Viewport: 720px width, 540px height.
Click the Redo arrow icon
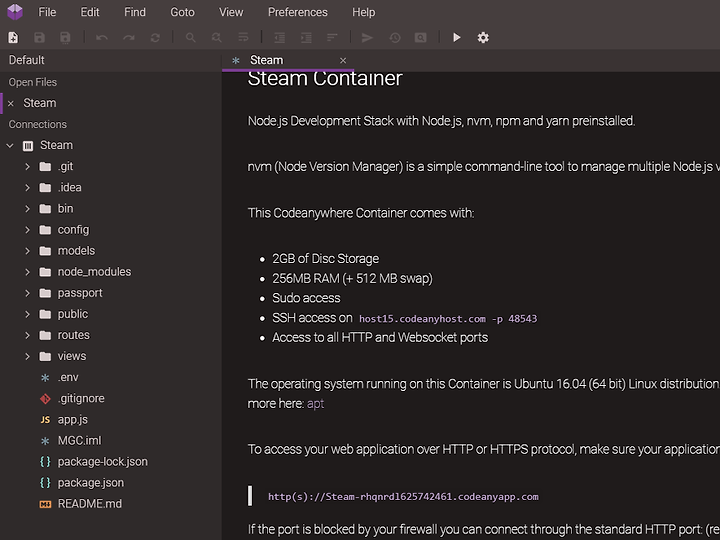[129, 38]
